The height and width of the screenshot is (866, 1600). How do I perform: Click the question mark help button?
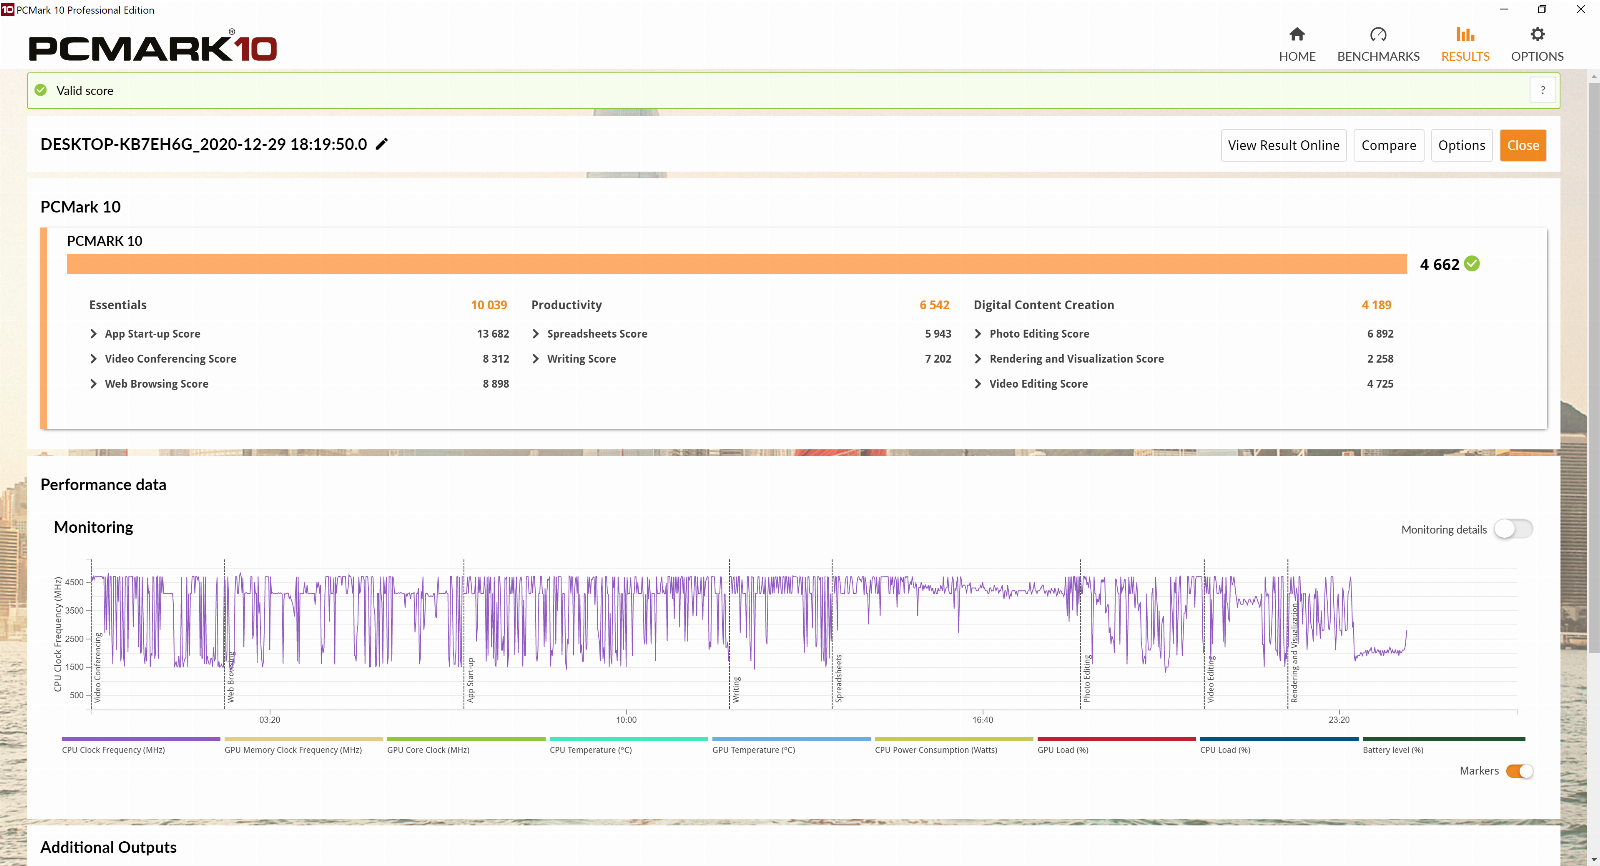1543,90
